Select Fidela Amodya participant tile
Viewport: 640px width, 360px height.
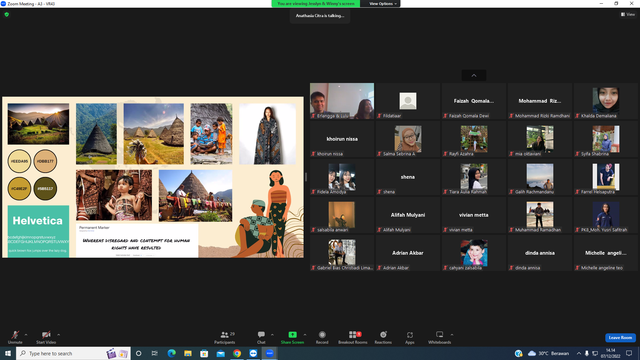click(x=342, y=177)
